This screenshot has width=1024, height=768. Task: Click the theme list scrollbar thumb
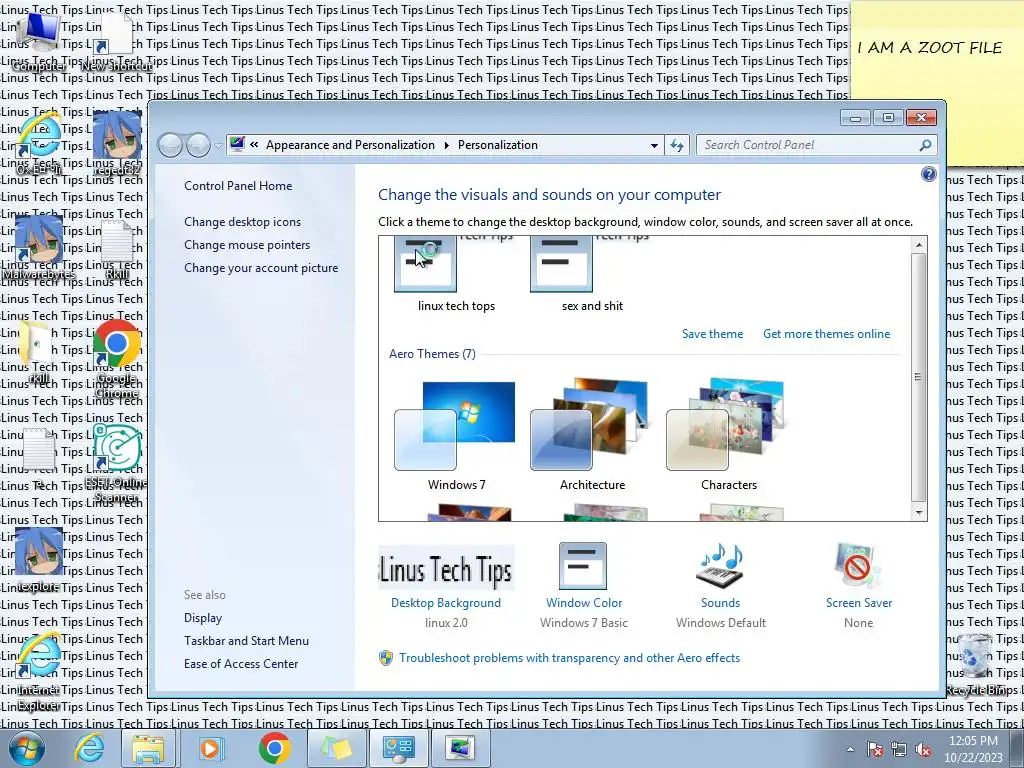(919, 377)
